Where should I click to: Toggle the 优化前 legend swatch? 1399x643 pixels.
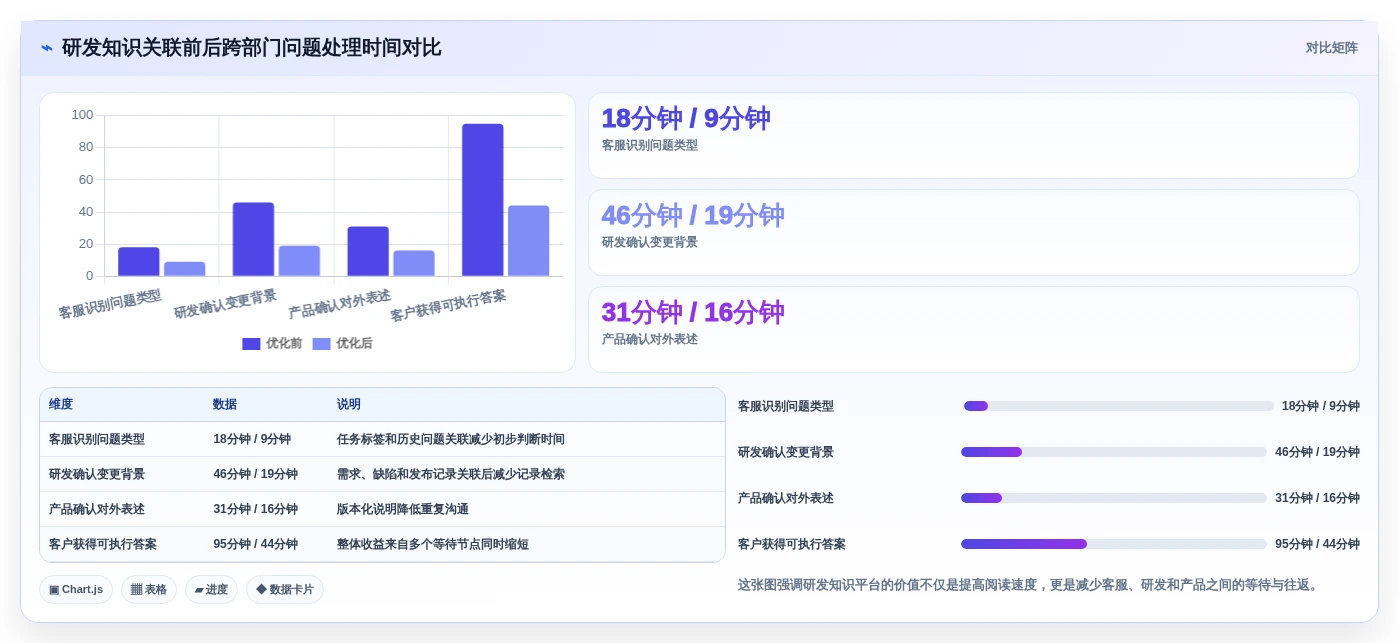(251, 344)
